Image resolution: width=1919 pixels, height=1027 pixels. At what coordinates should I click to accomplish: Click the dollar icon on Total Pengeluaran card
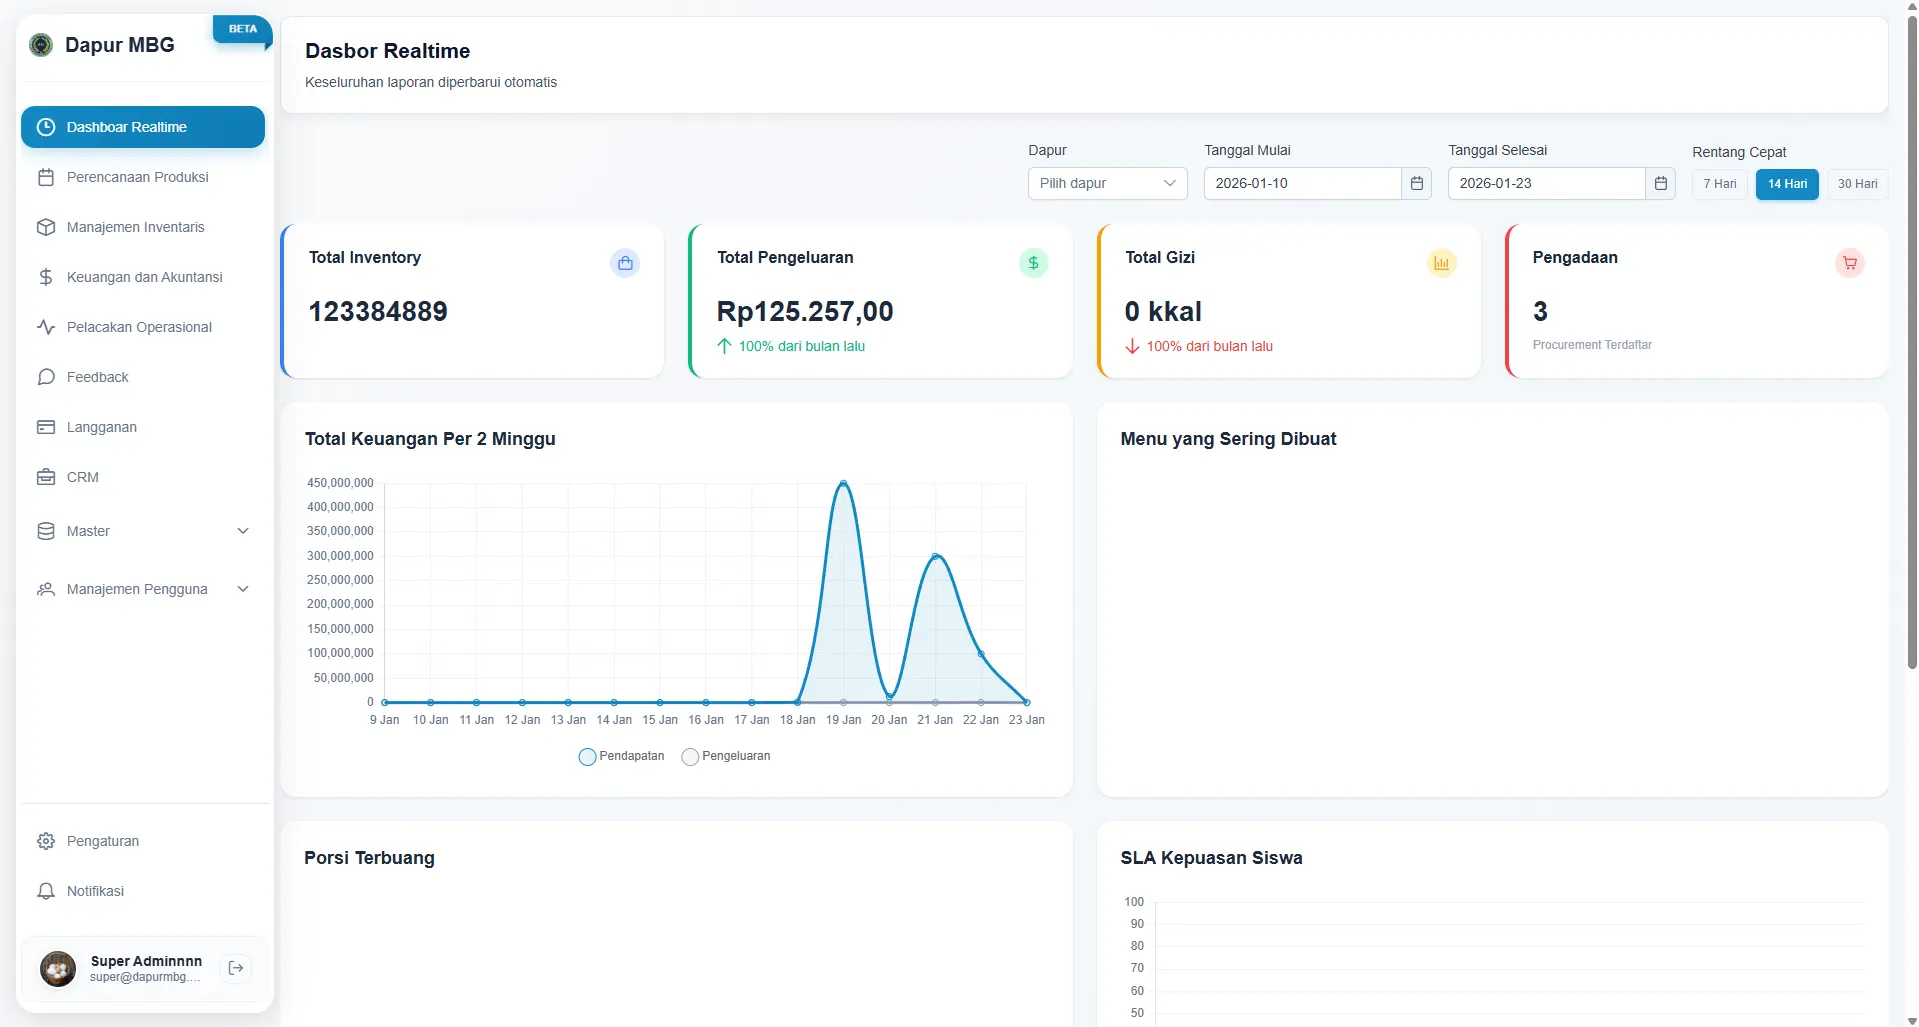(1033, 263)
